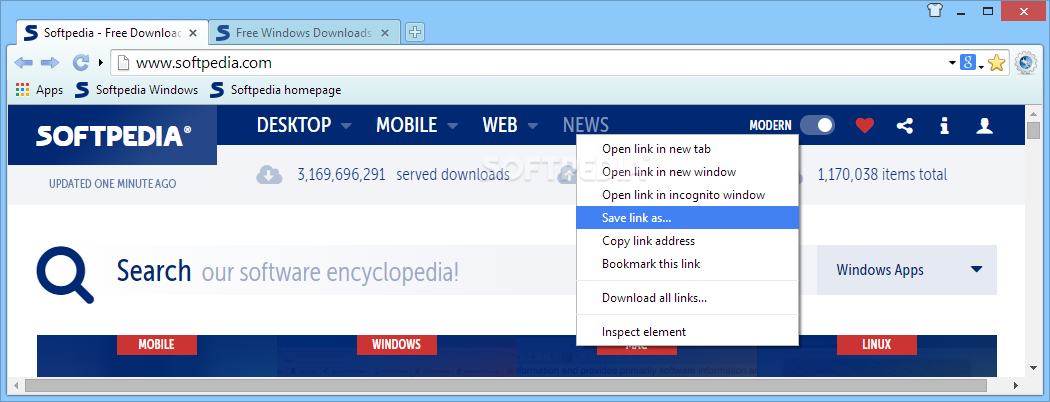Screen dimensions: 1050x402
Task: Switch to Free Windows Downloads tab
Action: tap(305, 32)
